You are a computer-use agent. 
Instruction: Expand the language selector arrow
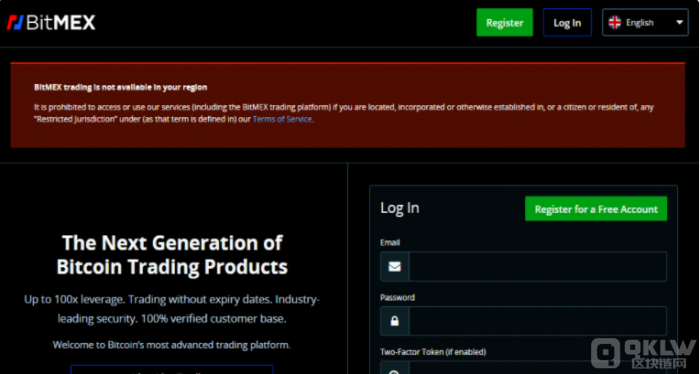point(679,22)
